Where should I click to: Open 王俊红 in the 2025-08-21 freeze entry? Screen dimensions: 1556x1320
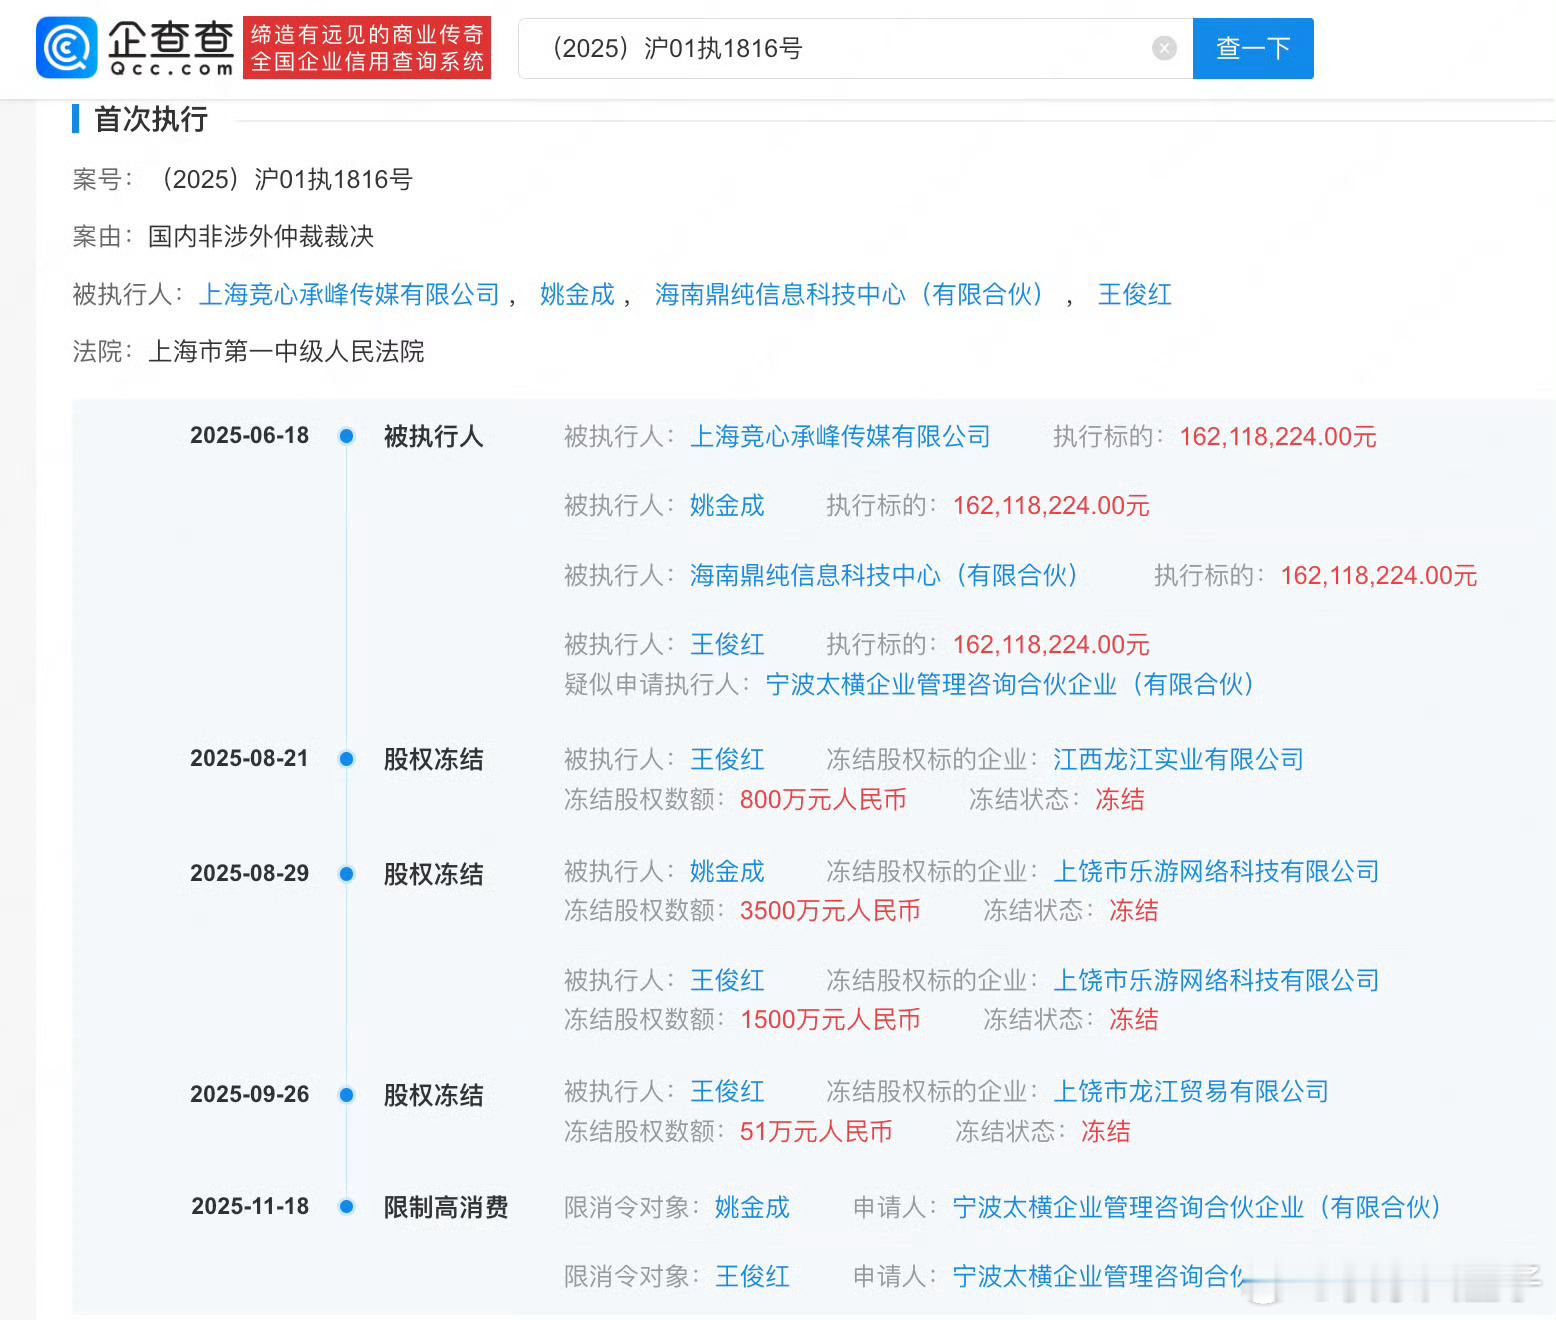point(727,759)
